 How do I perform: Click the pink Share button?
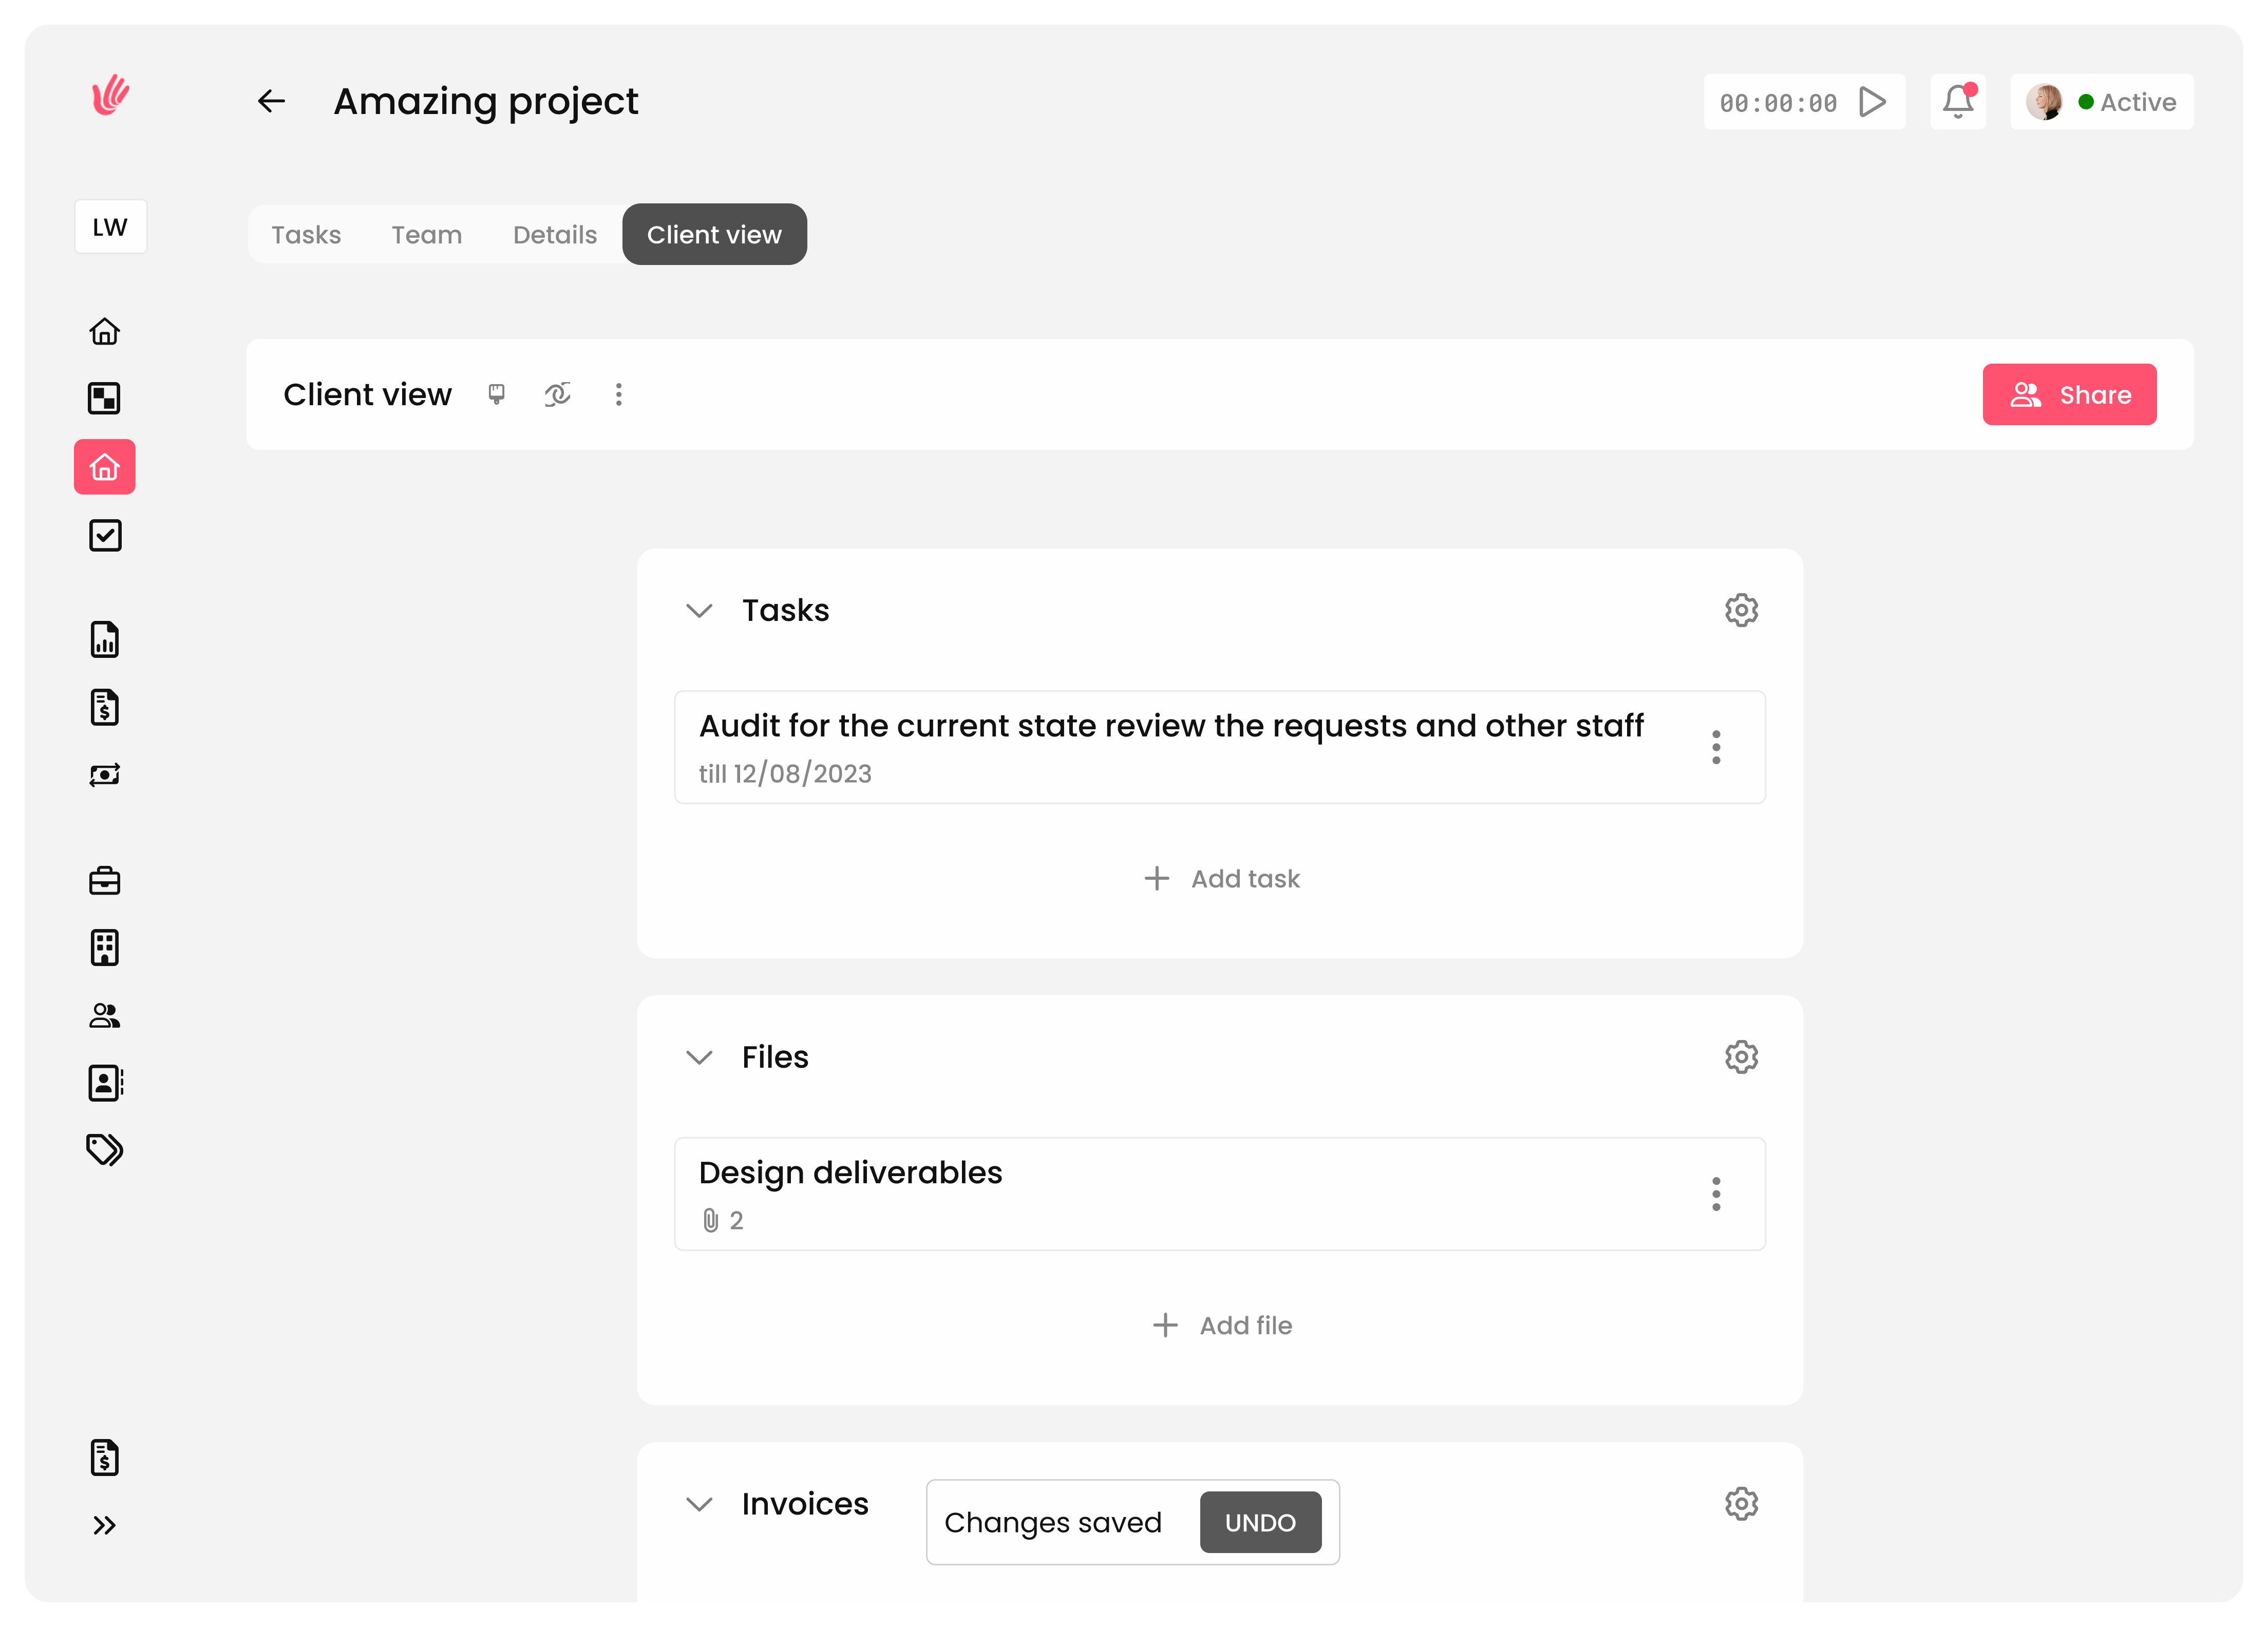(2069, 395)
